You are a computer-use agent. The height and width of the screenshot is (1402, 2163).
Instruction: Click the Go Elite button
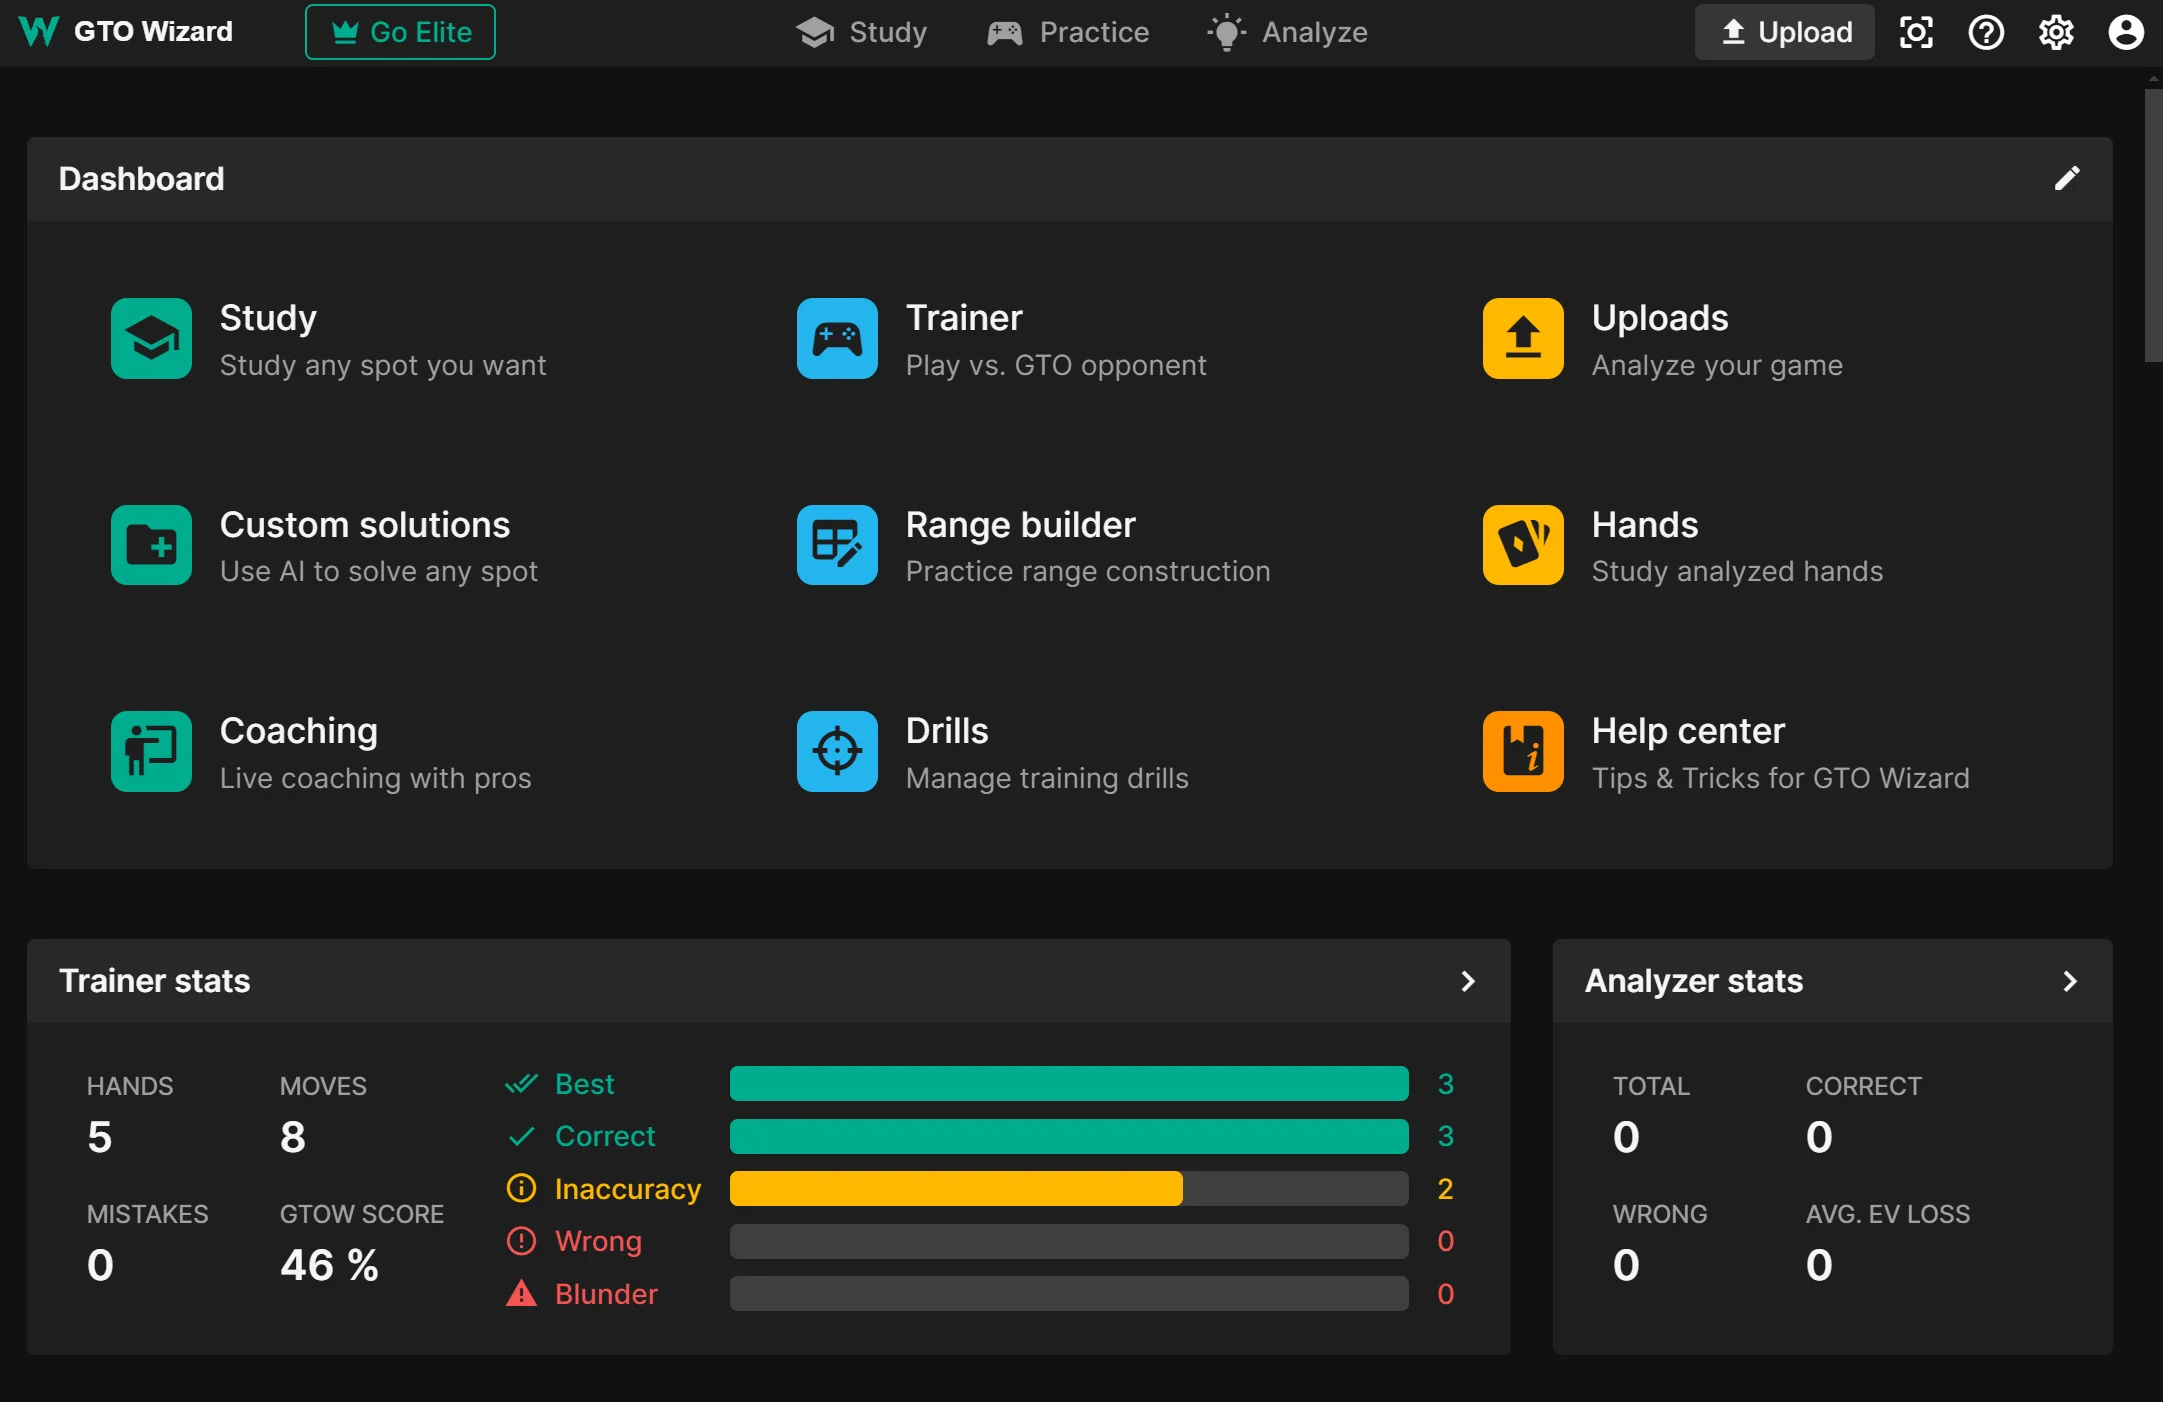coord(400,32)
